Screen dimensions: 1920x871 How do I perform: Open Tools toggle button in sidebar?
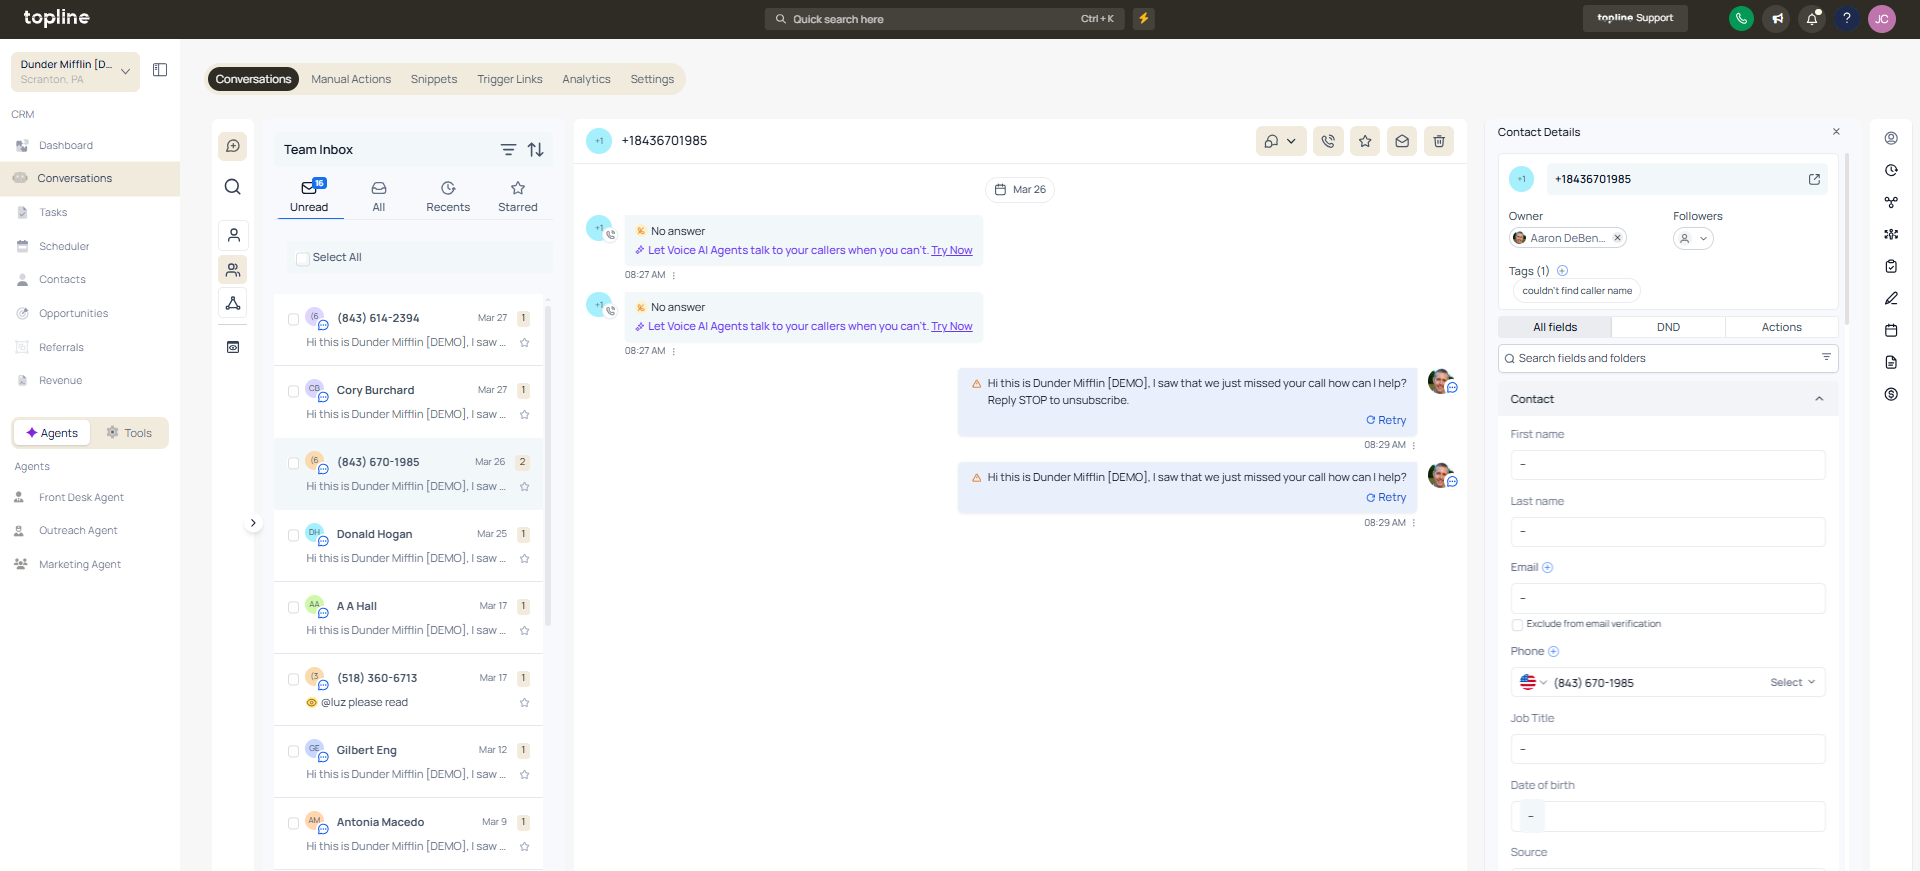[x=129, y=433]
